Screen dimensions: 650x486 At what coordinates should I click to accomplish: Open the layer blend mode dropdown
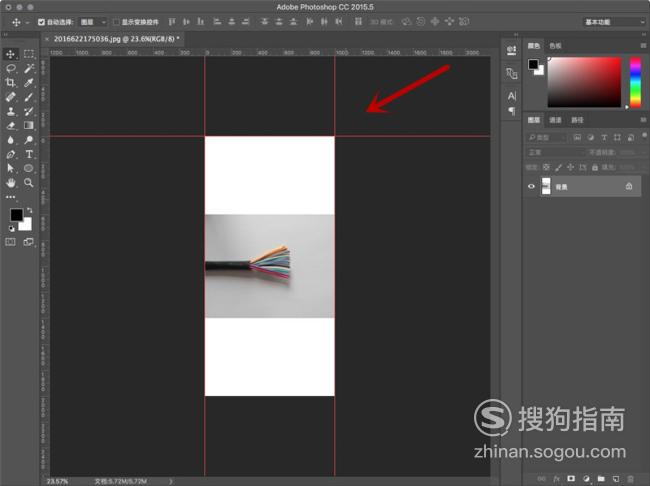click(x=555, y=153)
